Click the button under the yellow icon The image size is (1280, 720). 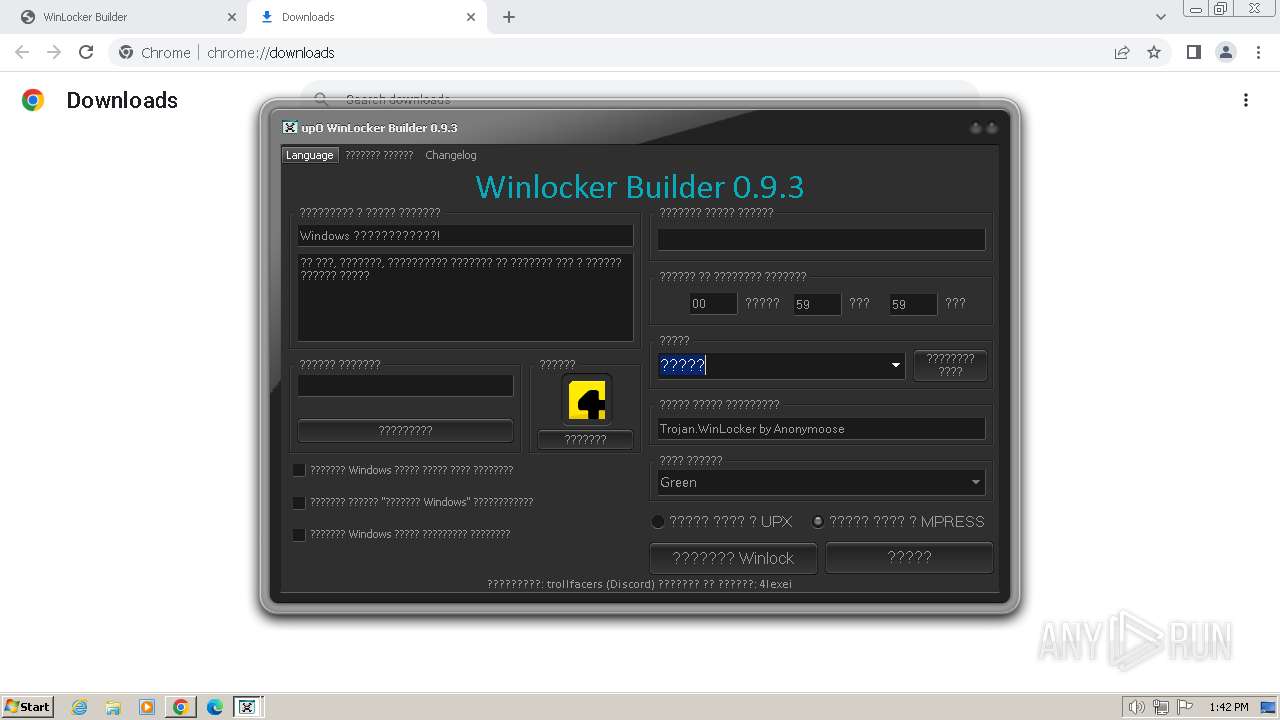(585, 440)
